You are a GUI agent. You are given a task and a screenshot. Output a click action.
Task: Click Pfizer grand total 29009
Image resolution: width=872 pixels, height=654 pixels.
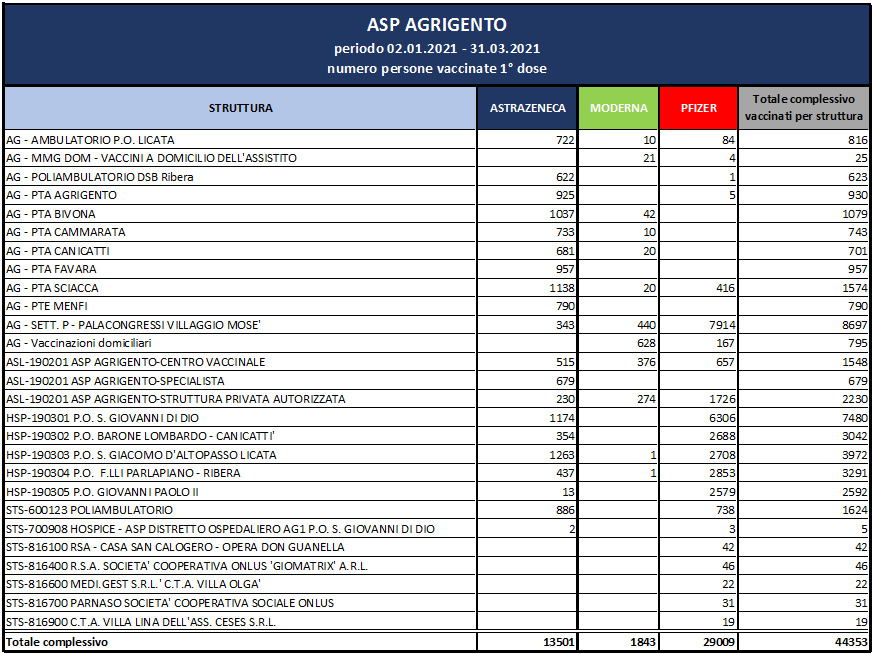(x=721, y=642)
